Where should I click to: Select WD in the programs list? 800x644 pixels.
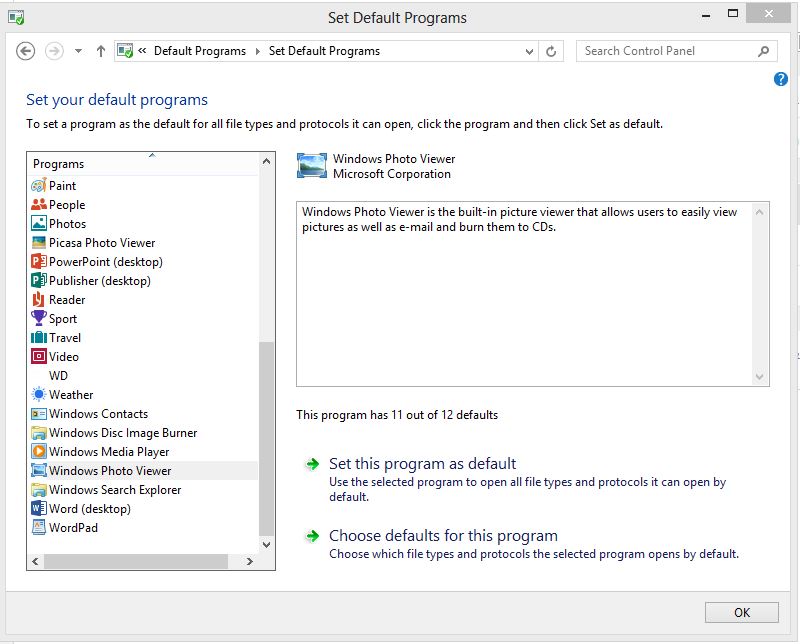coord(58,376)
